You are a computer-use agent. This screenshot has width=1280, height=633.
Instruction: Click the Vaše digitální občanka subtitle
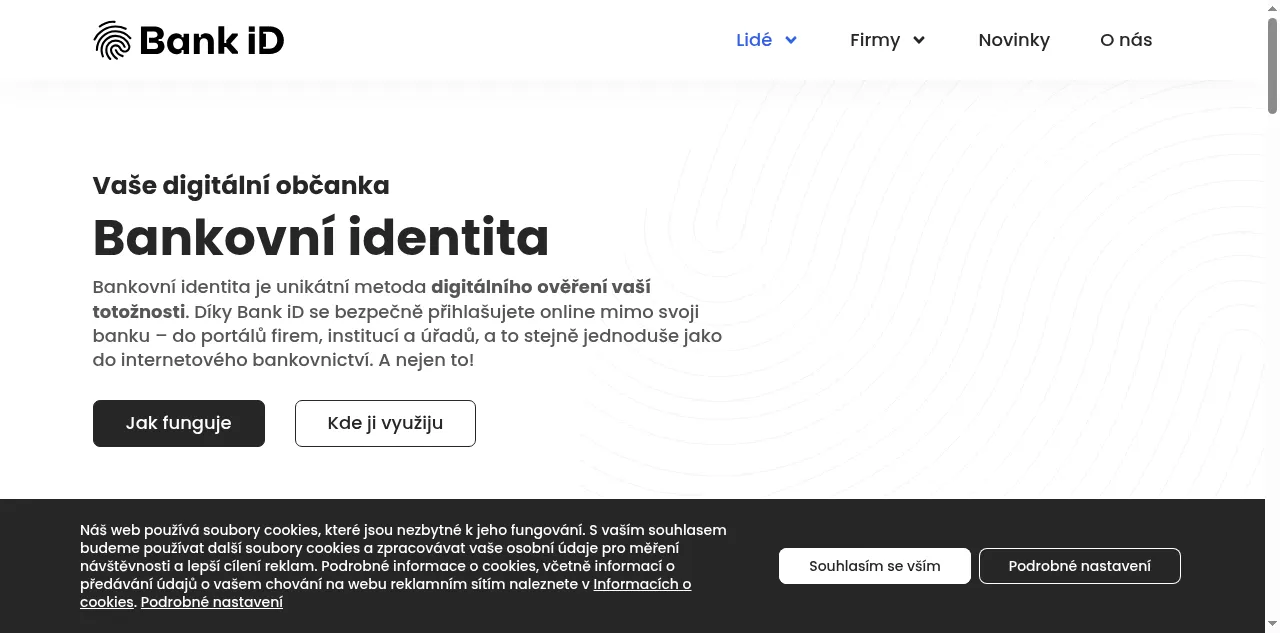241,185
